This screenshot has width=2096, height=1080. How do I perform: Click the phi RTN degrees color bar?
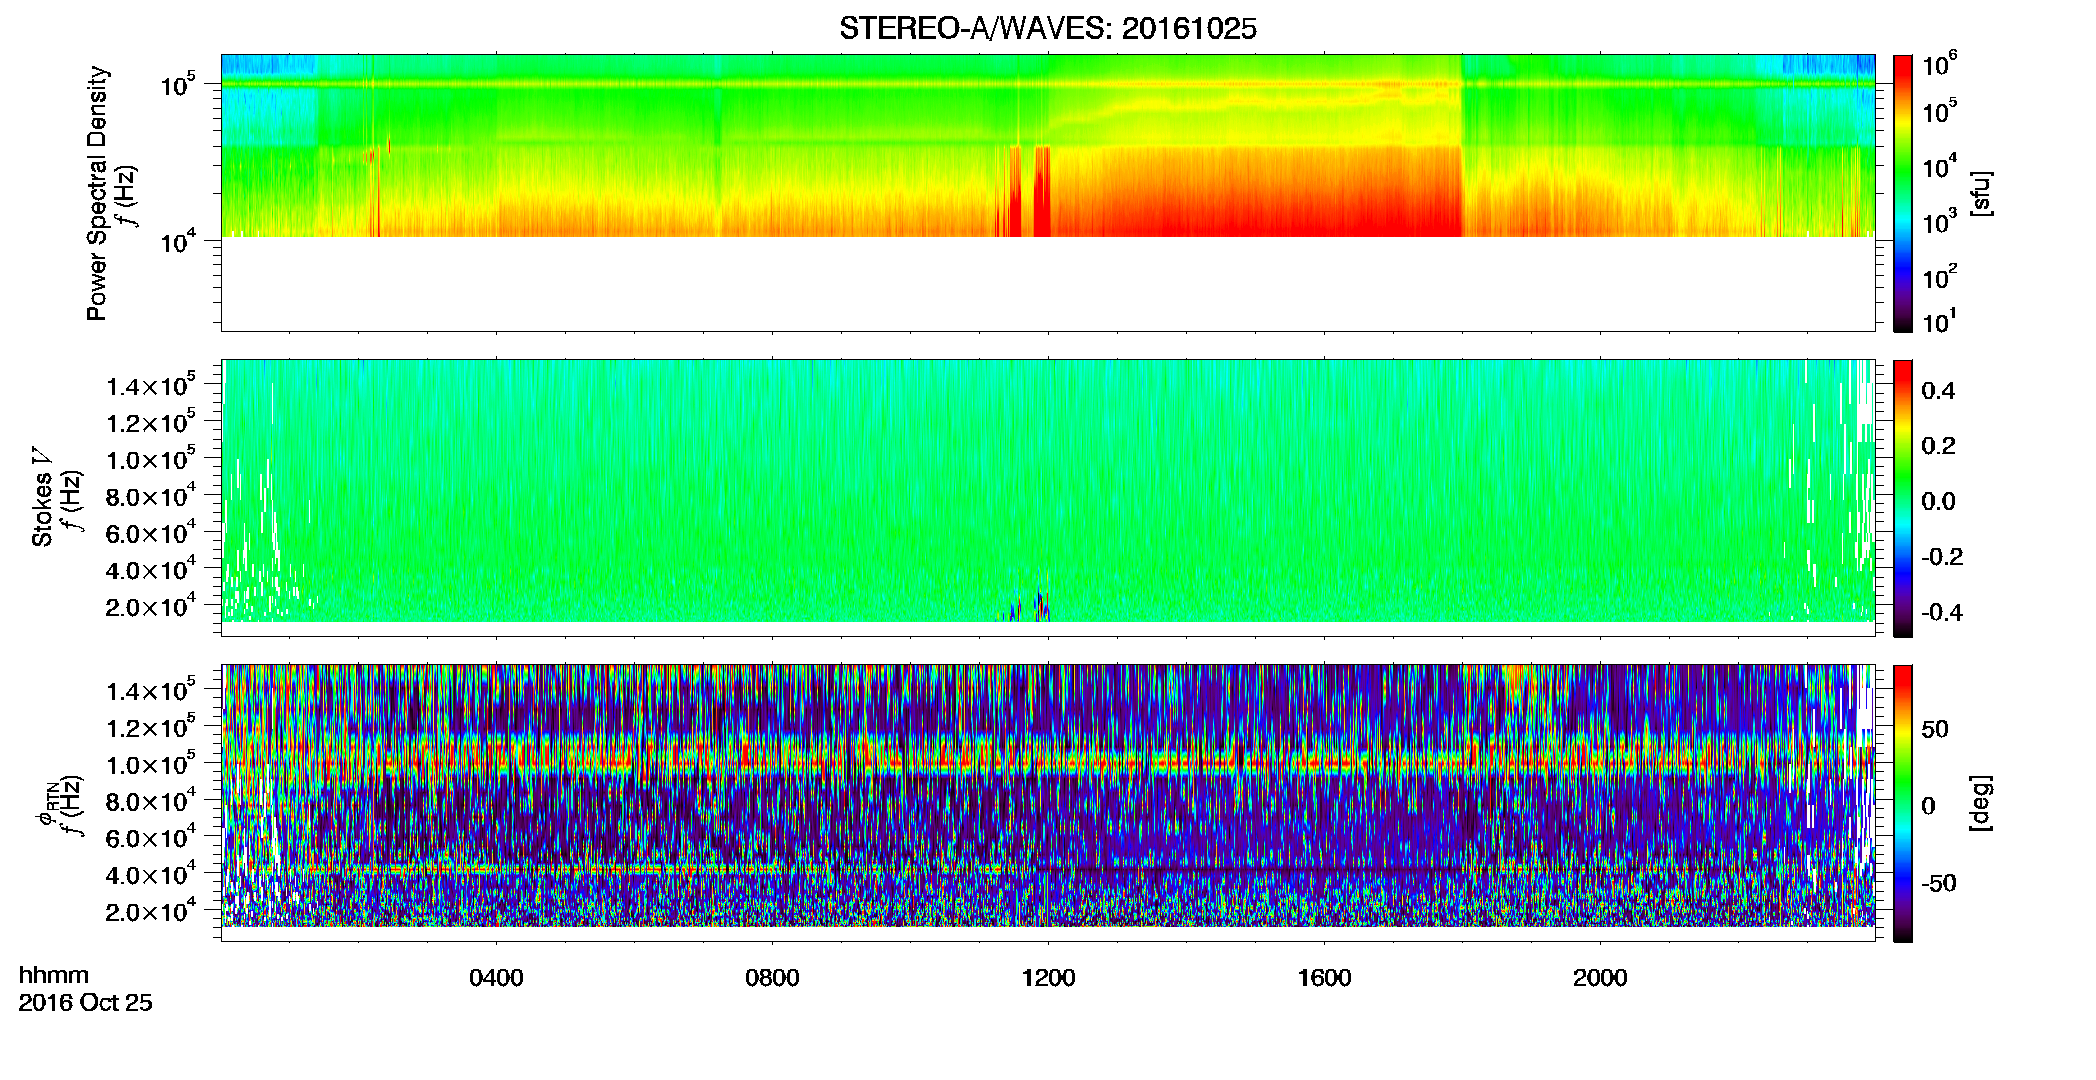click(1903, 803)
